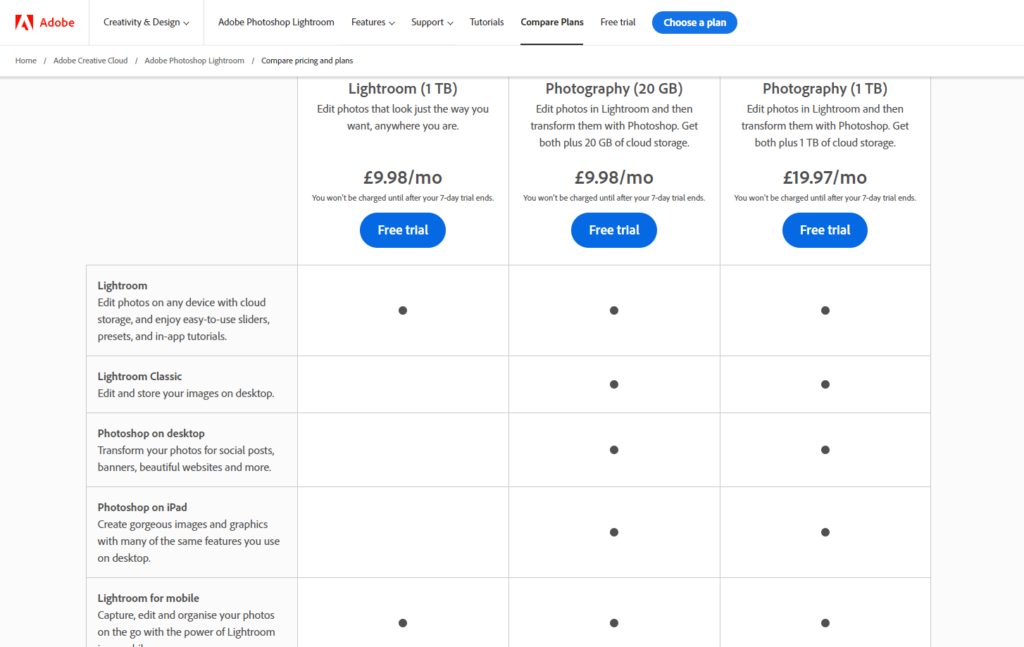Click the Photoshop on iPad feature label
The height and width of the screenshot is (647, 1024).
click(x=142, y=508)
